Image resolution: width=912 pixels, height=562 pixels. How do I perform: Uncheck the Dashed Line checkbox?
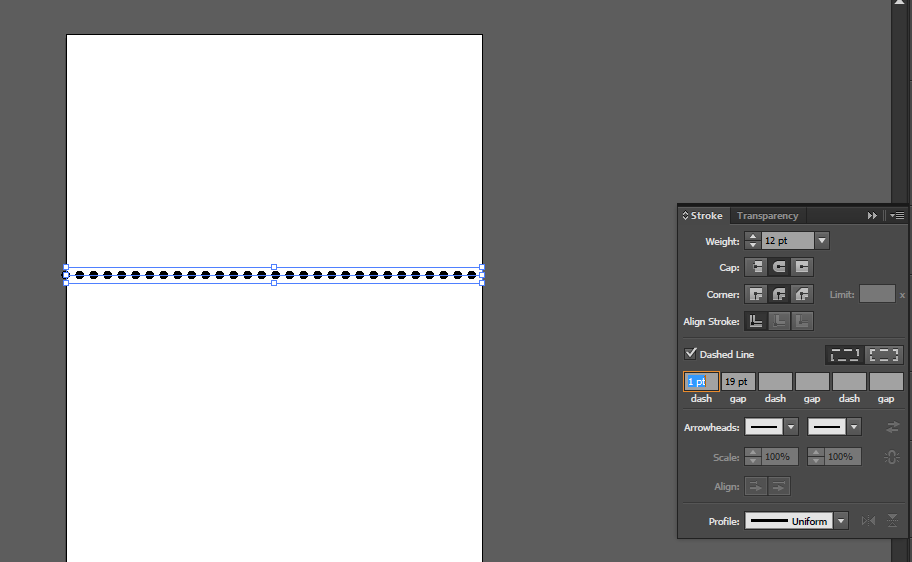pyautogui.click(x=690, y=354)
